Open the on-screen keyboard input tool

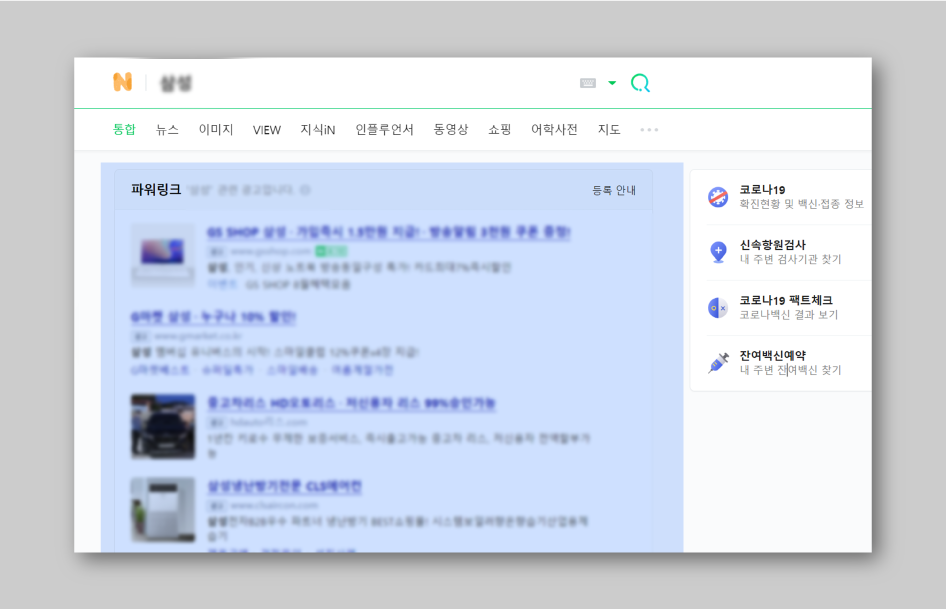[x=588, y=83]
